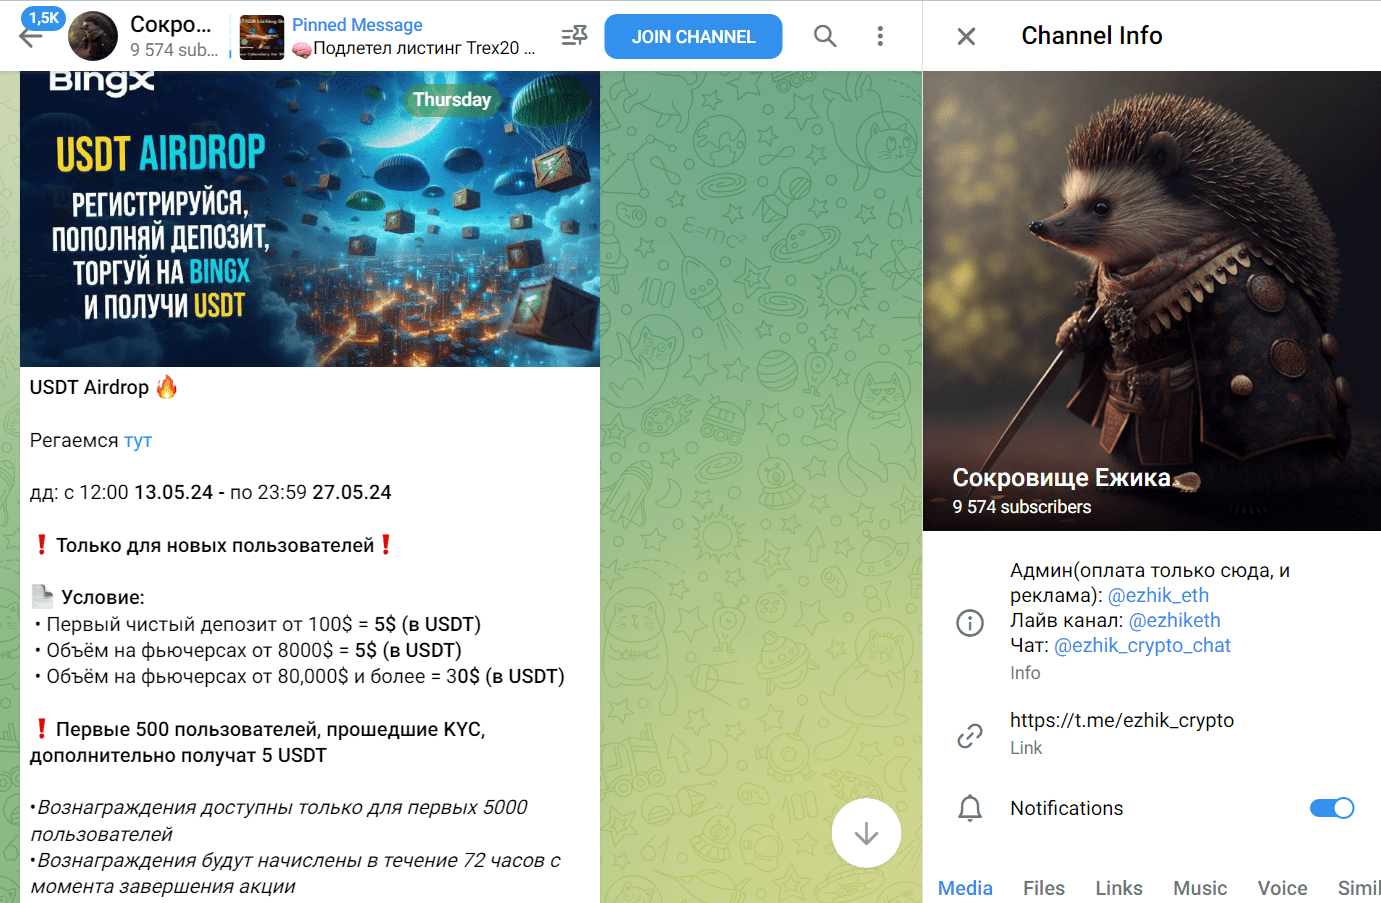Click the channel title in the chat header
This screenshot has width=1381, height=903.
[171, 25]
